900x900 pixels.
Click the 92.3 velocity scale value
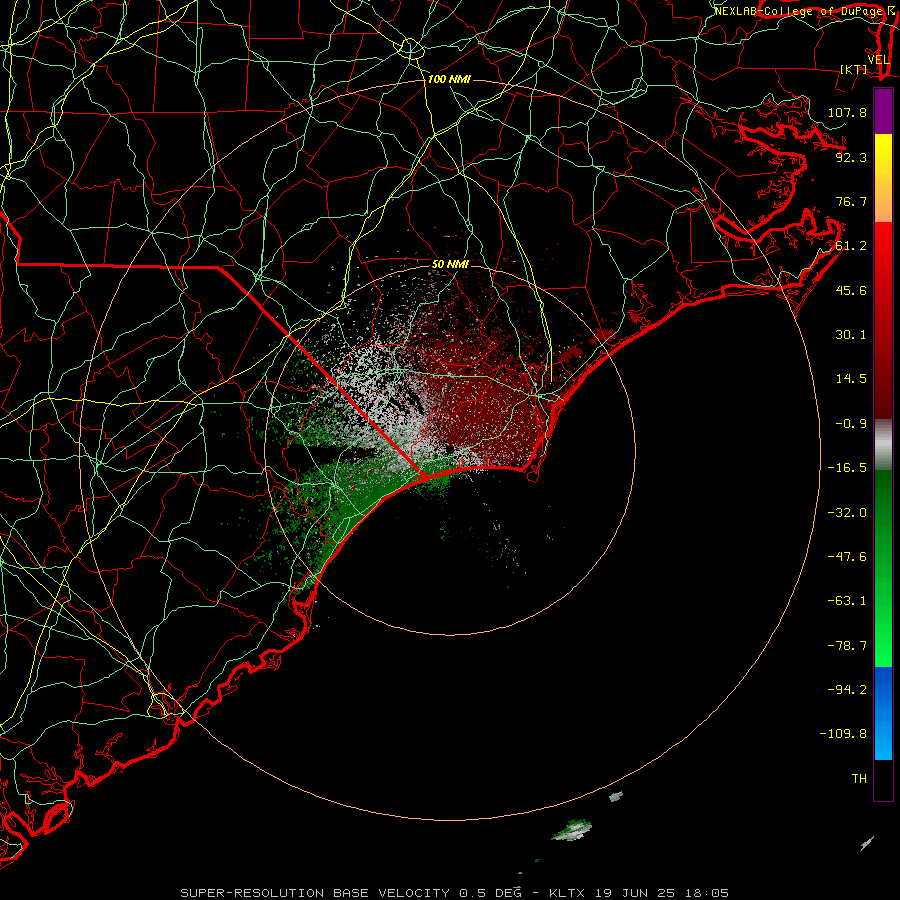[851, 157]
